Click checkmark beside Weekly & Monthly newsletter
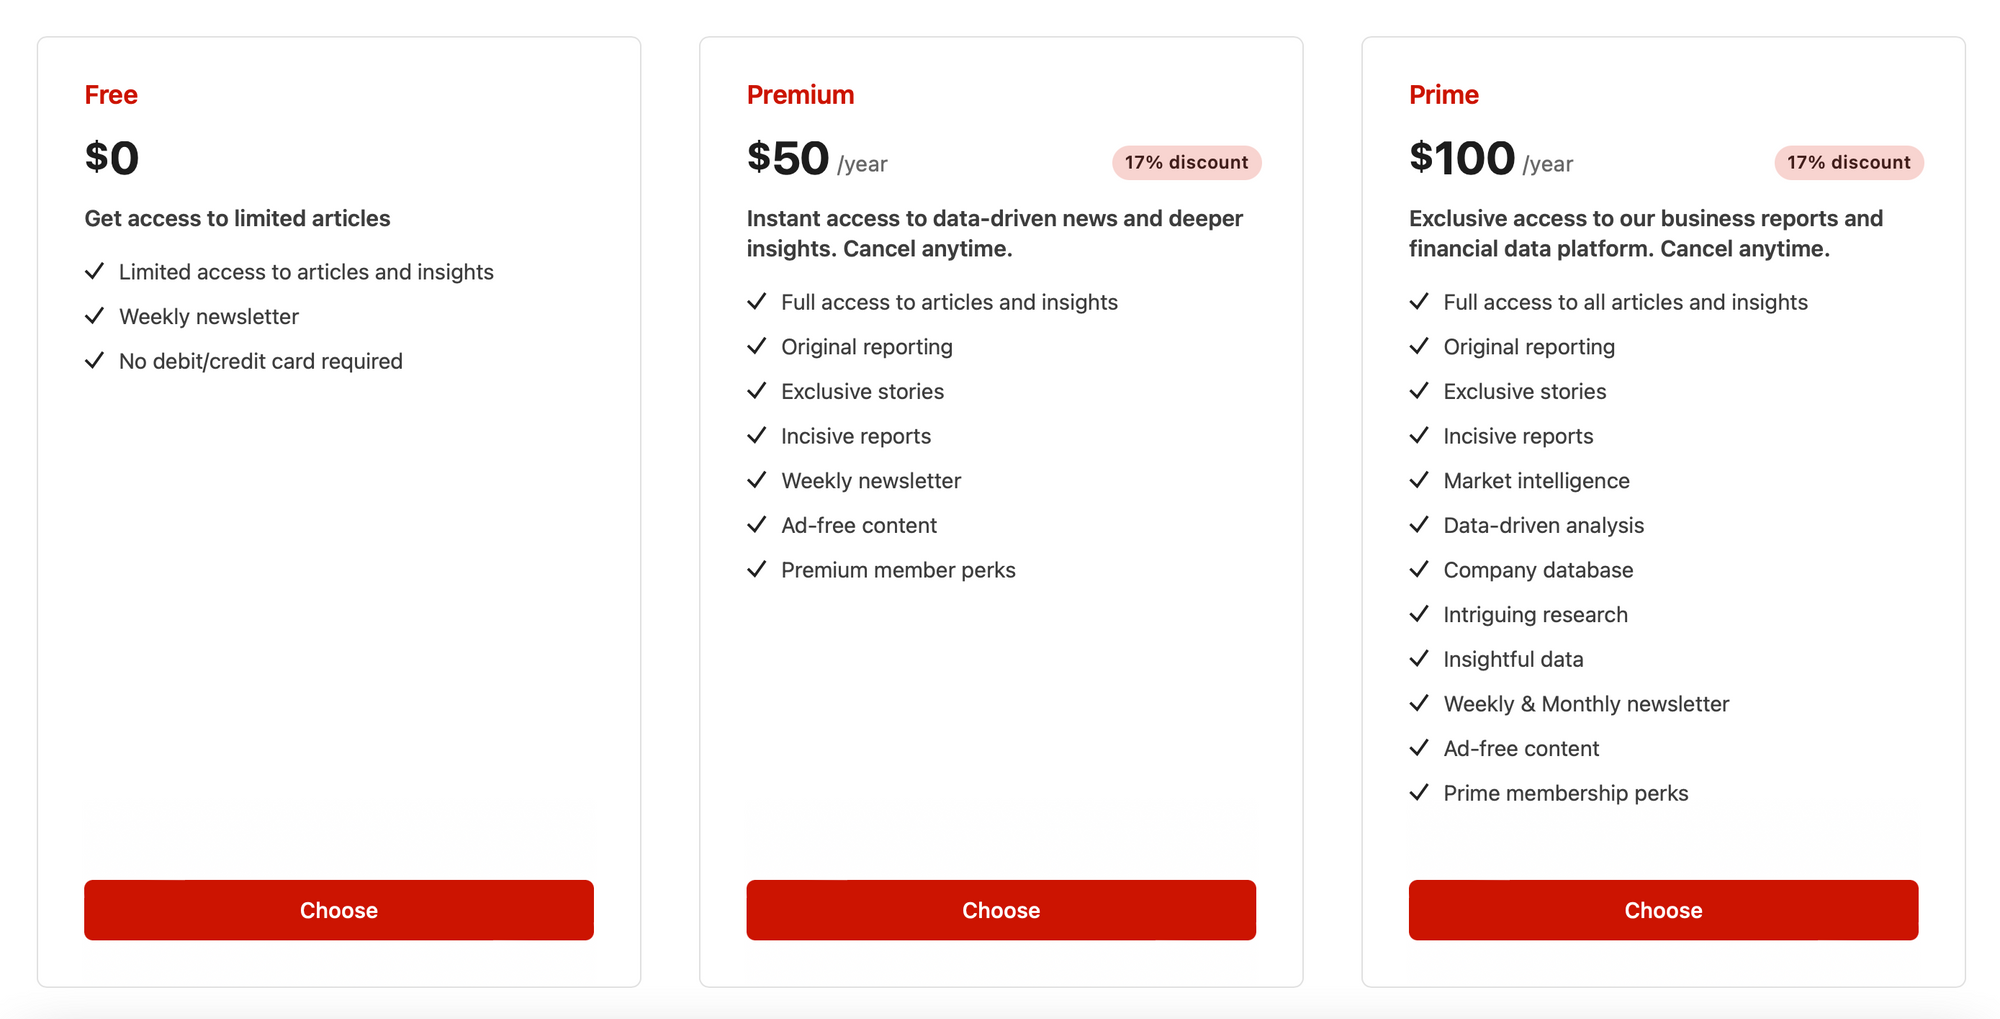Image resolution: width=2000 pixels, height=1019 pixels. coord(1419,703)
